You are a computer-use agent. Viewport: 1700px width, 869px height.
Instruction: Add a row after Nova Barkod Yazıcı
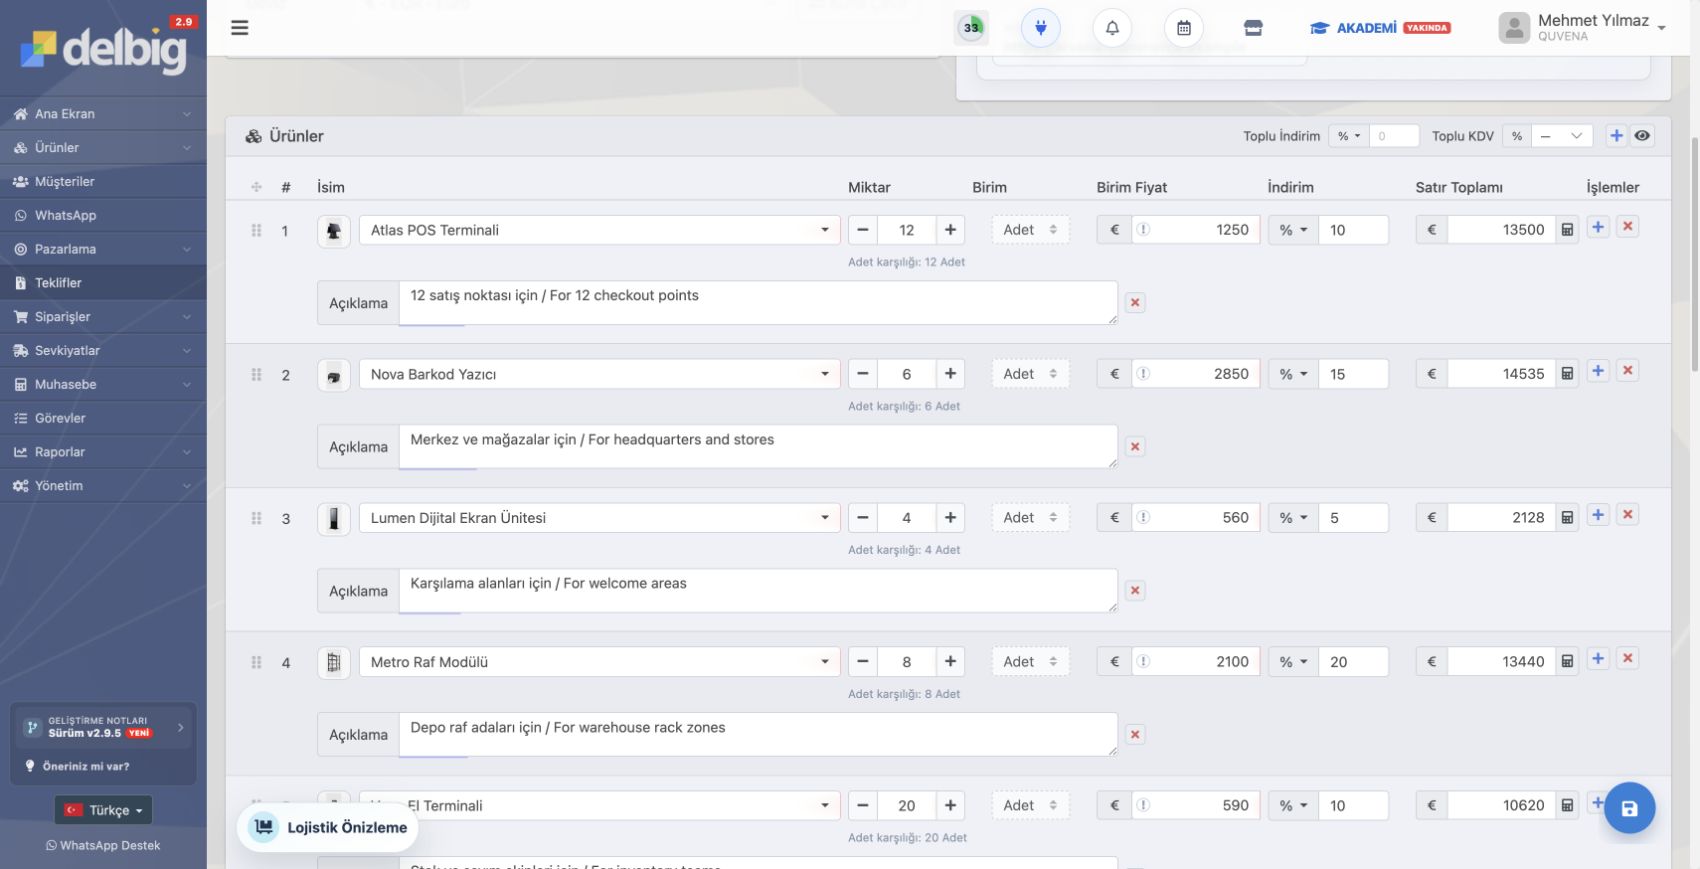coord(1598,371)
